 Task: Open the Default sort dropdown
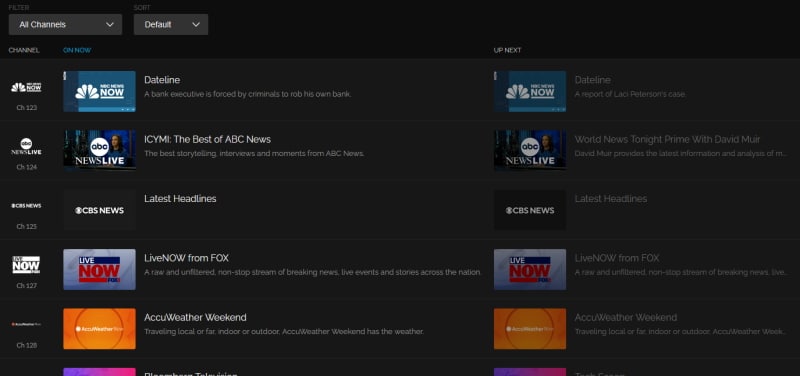(x=171, y=24)
